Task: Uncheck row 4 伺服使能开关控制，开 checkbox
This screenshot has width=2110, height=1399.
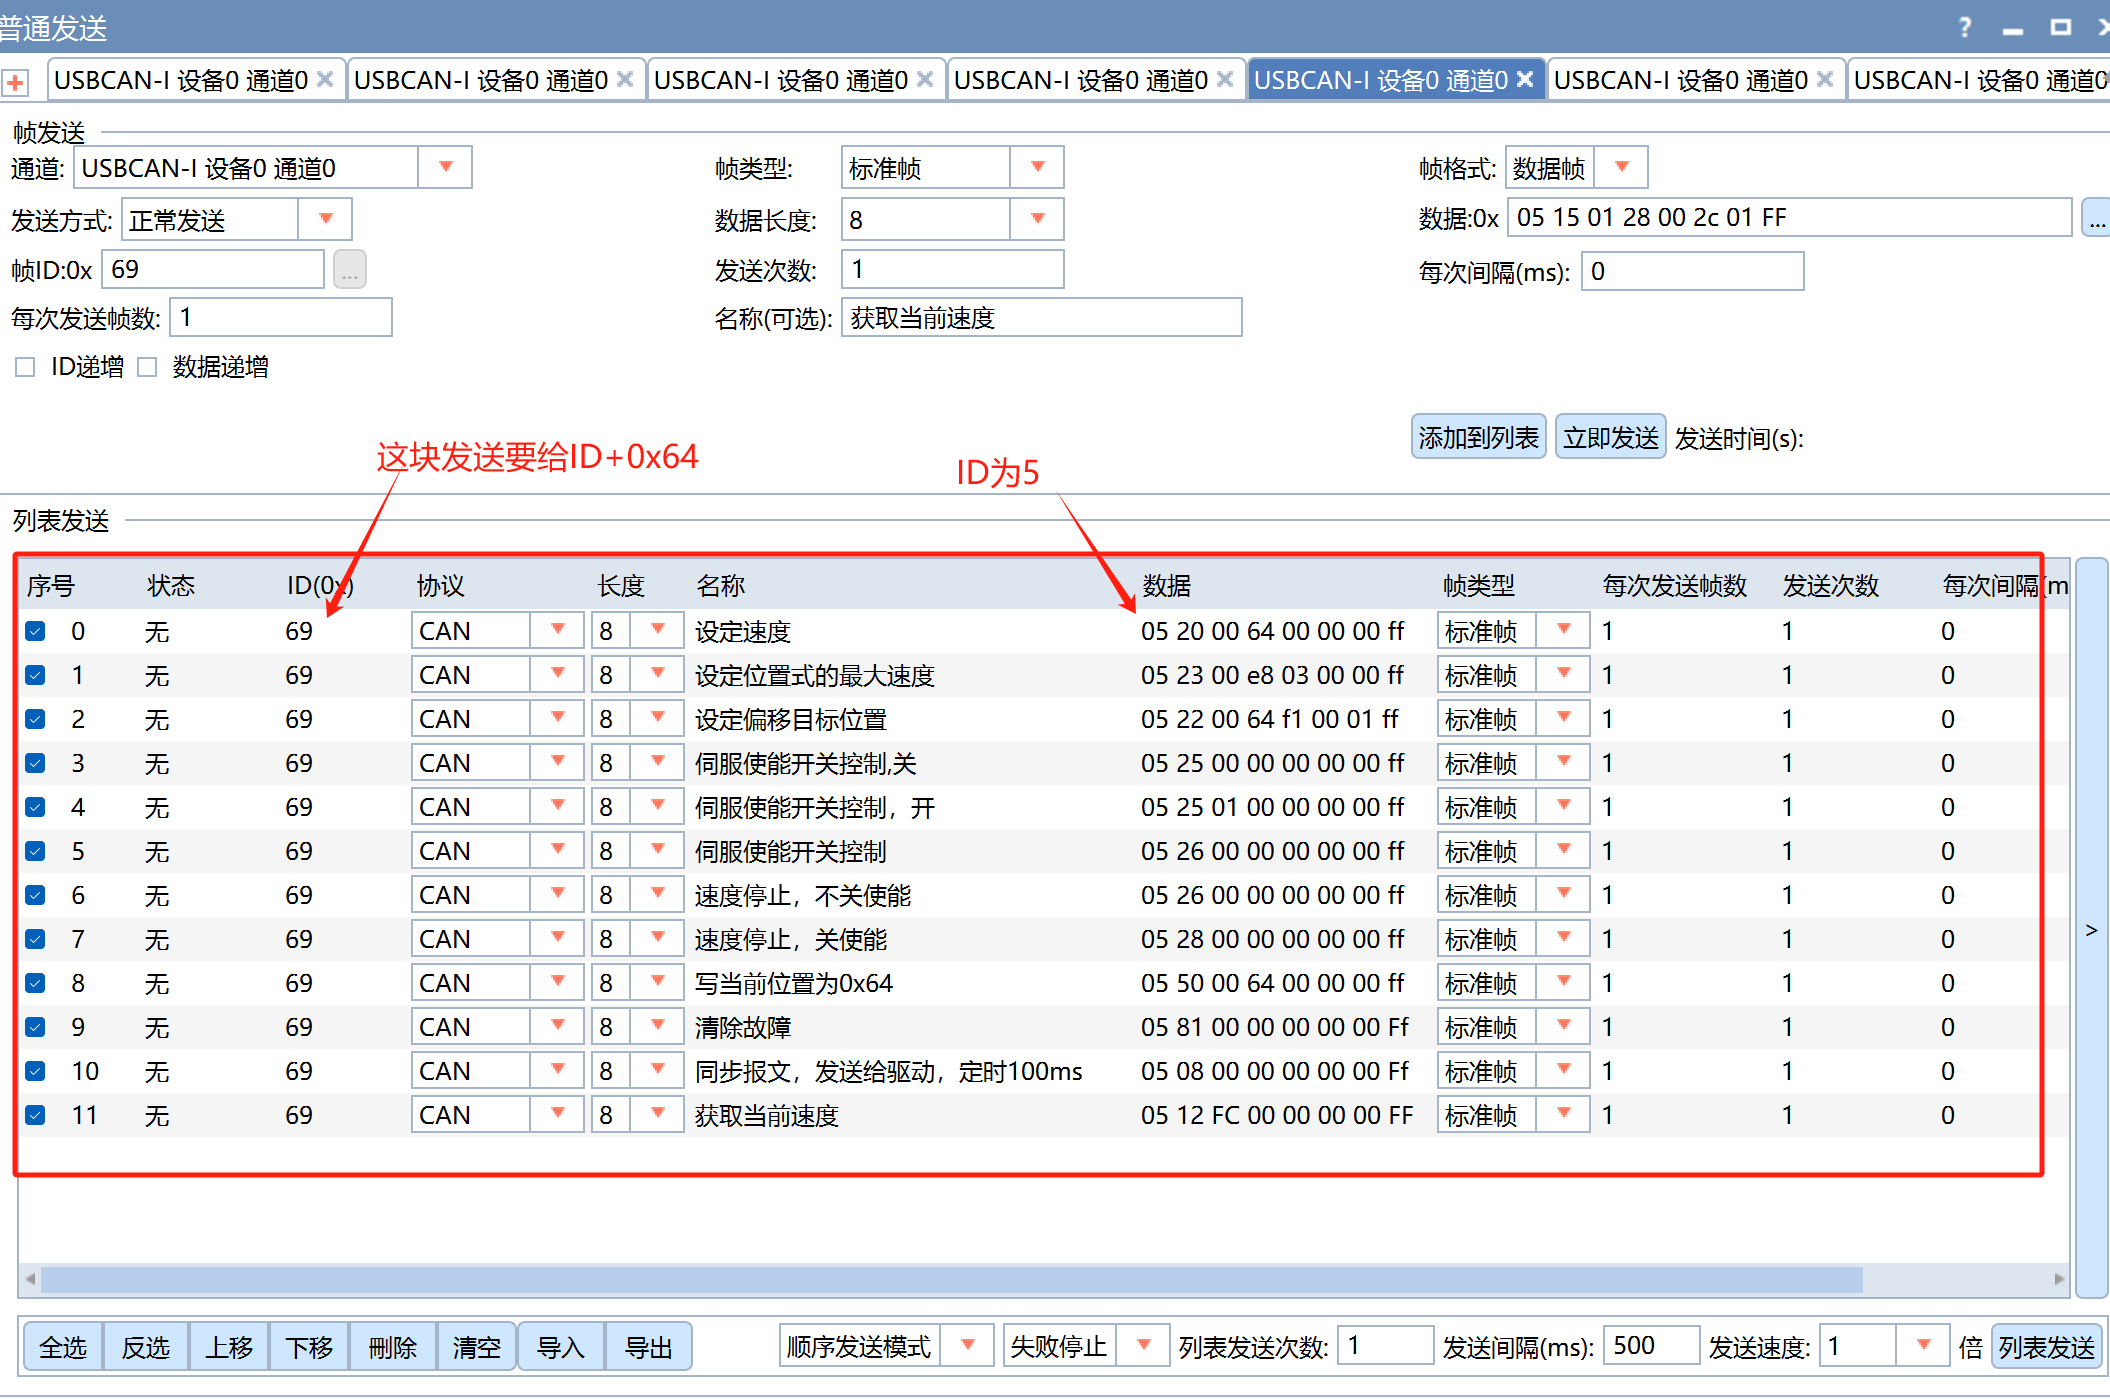Action: pyautogui.click(x=35, y=807)
